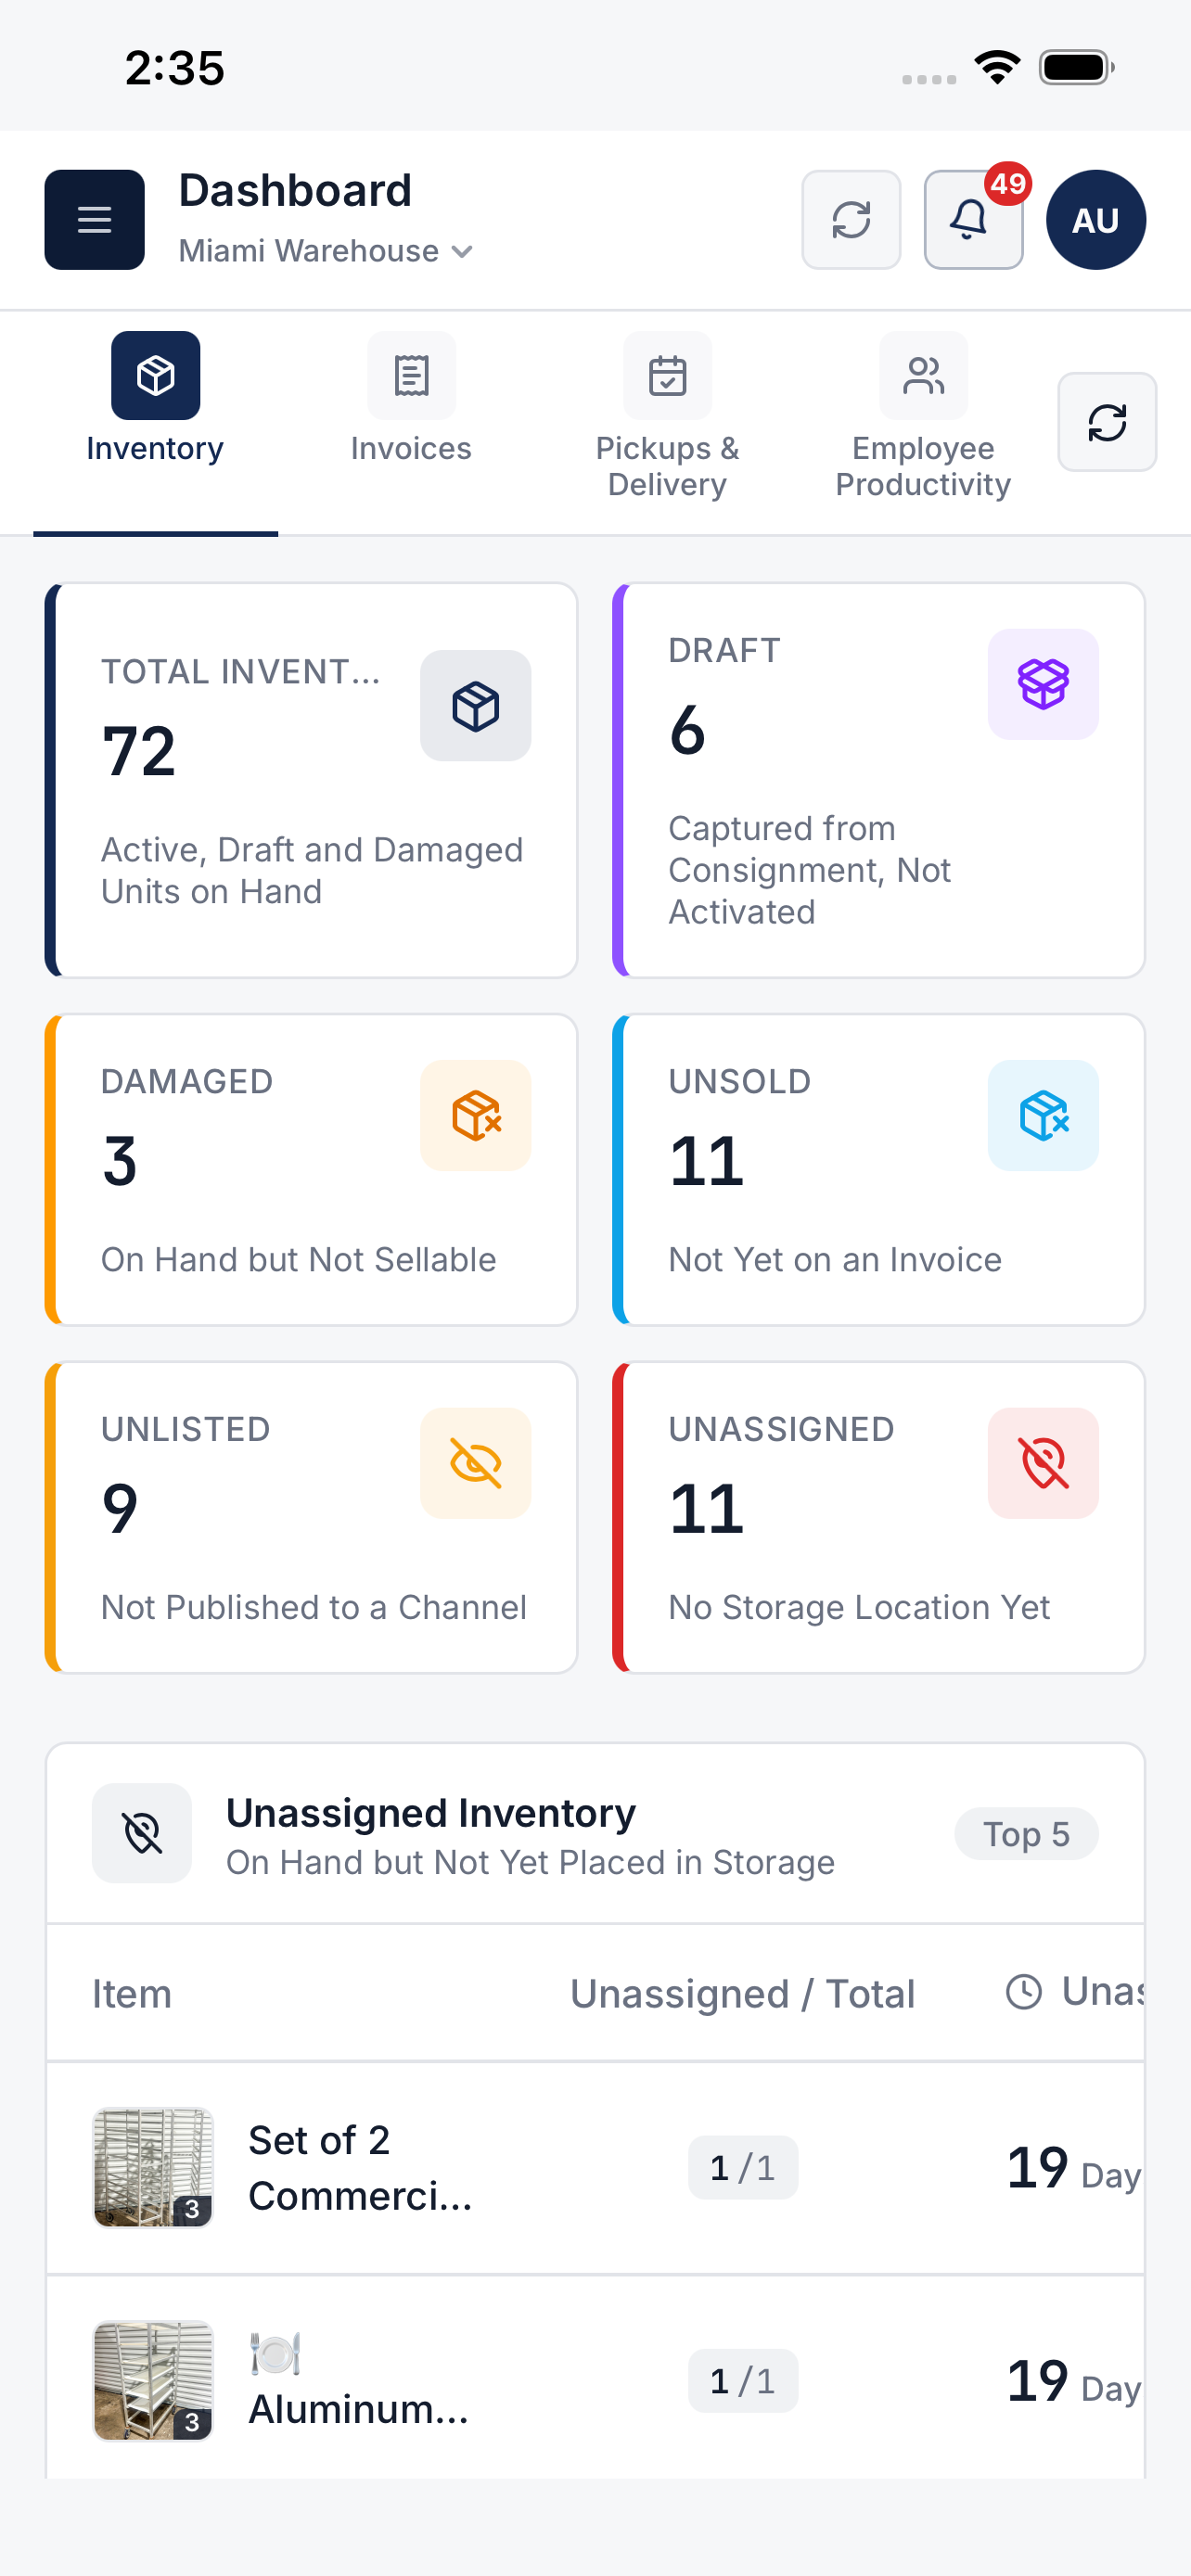The image size is (1191, 2576).
Task: Open the hamburger menu button
Action: point(94,219)
